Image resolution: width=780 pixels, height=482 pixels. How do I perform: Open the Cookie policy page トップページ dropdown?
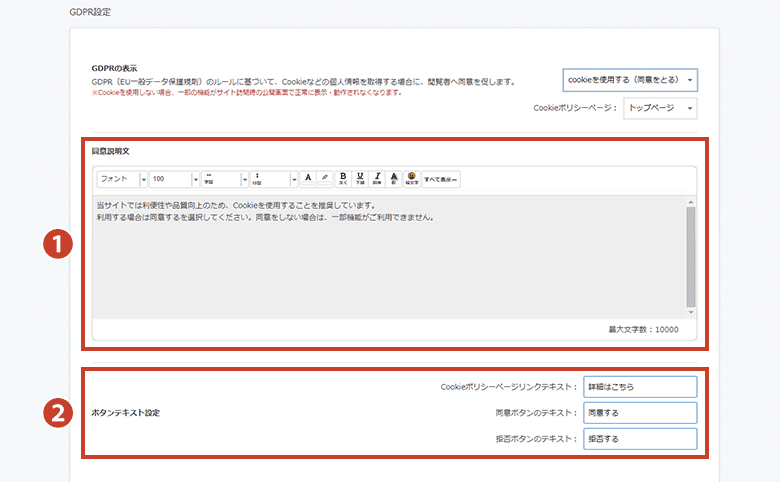(x=659, y=108)
